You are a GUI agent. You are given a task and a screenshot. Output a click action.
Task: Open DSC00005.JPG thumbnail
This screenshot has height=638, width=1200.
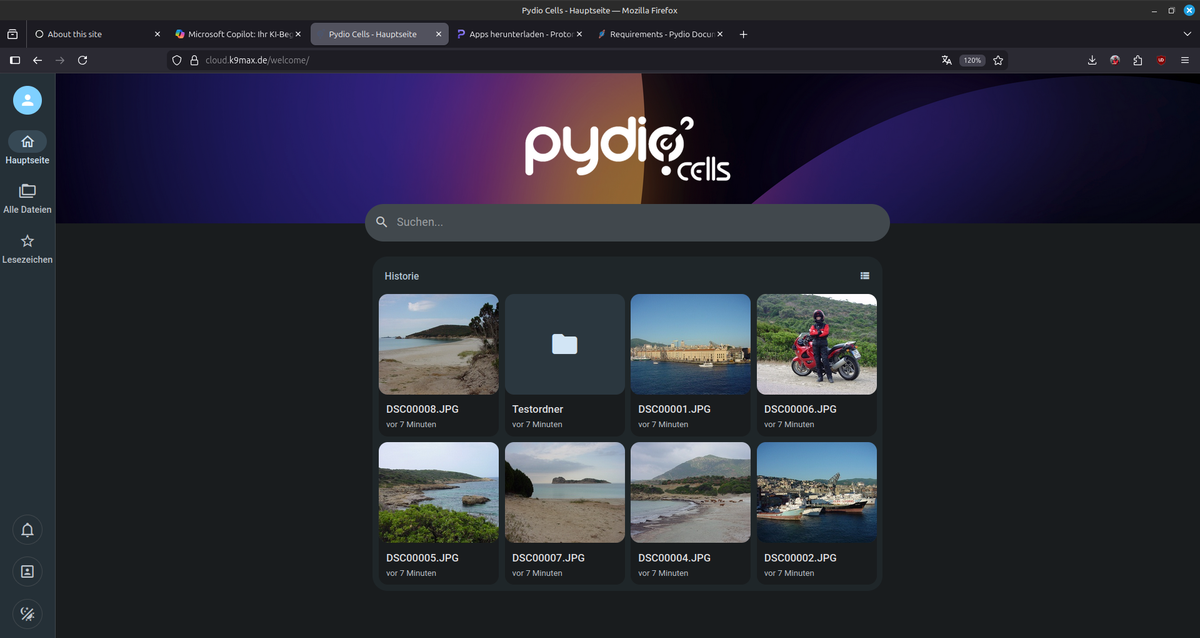click(438, 493)
